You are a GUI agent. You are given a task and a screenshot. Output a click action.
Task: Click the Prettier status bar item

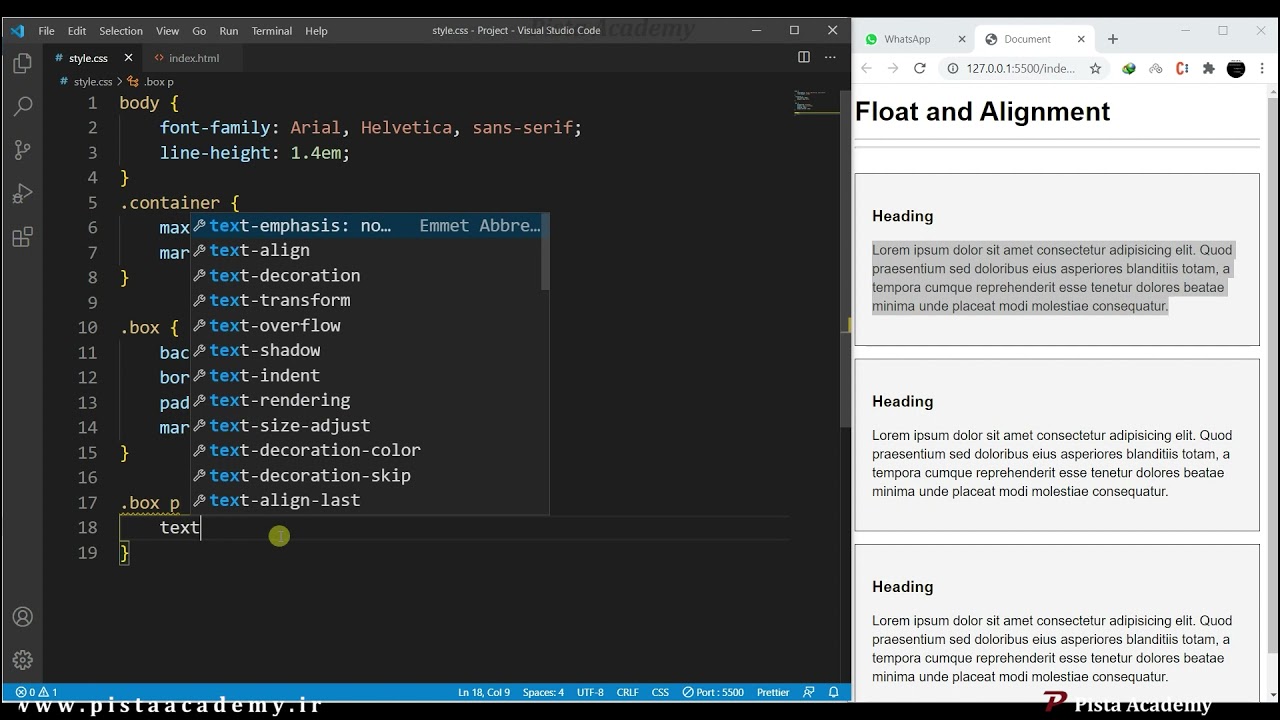pos(773,692)
